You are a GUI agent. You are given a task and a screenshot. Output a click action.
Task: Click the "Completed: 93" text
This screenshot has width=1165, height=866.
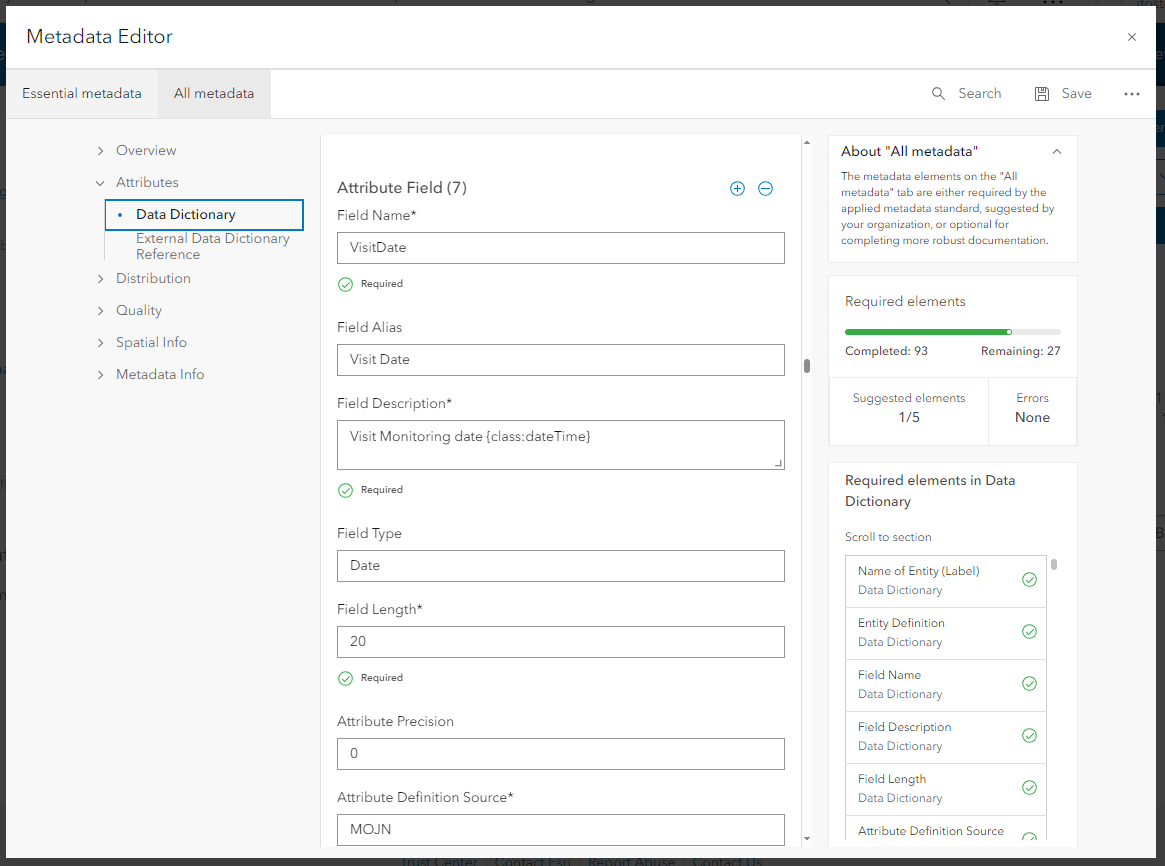[886, 351]
